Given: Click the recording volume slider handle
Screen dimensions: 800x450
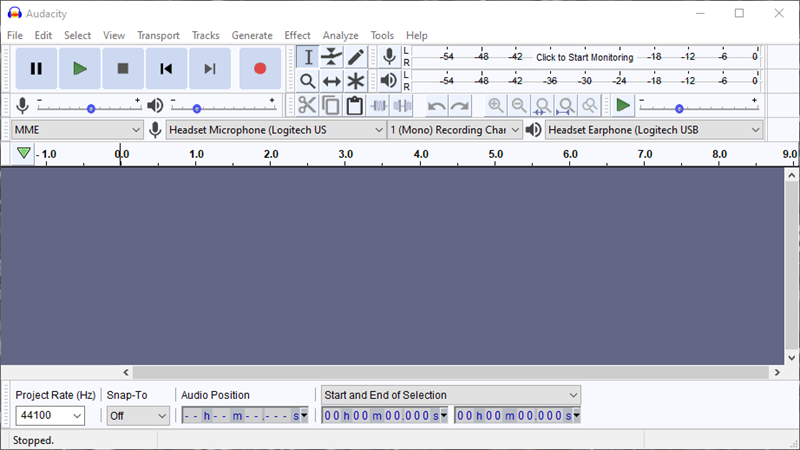Looking at the screenshot, I should pyautogui.click(x=91, y=109).
